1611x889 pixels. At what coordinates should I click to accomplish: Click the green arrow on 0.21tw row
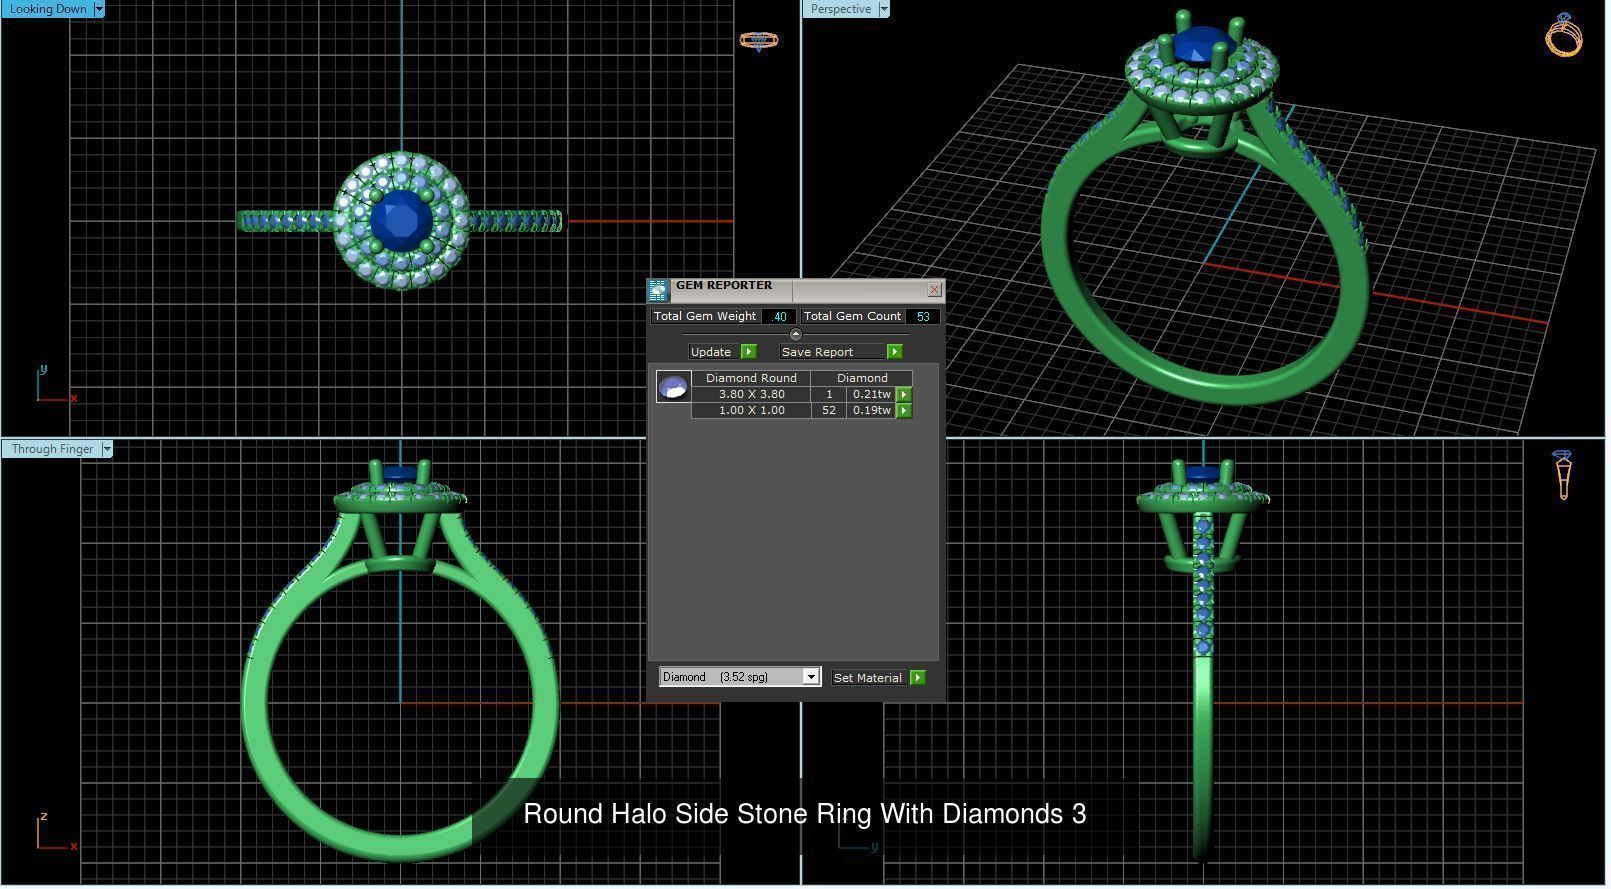[x=904, y=395]
